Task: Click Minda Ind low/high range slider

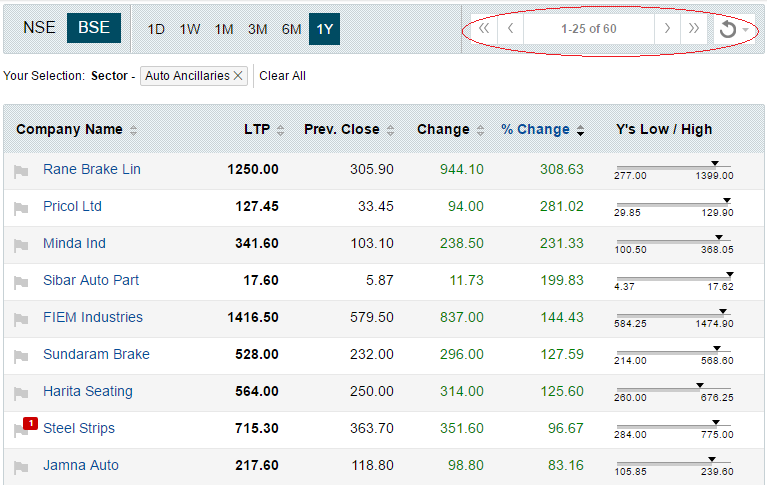Action: pyautogui.click(x=674, y=240)
